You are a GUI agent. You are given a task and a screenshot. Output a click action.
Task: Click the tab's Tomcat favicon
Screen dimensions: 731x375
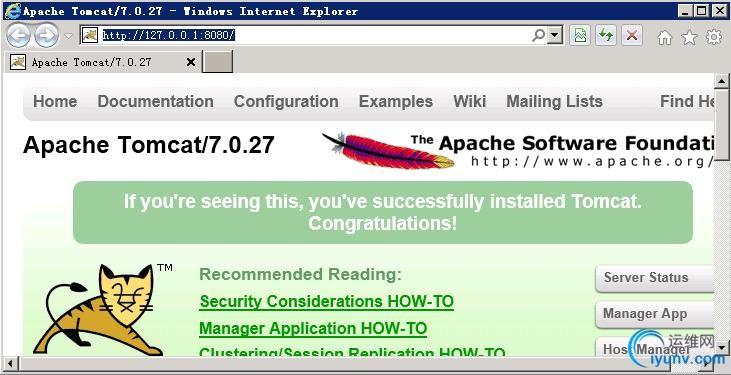point(18,62)
